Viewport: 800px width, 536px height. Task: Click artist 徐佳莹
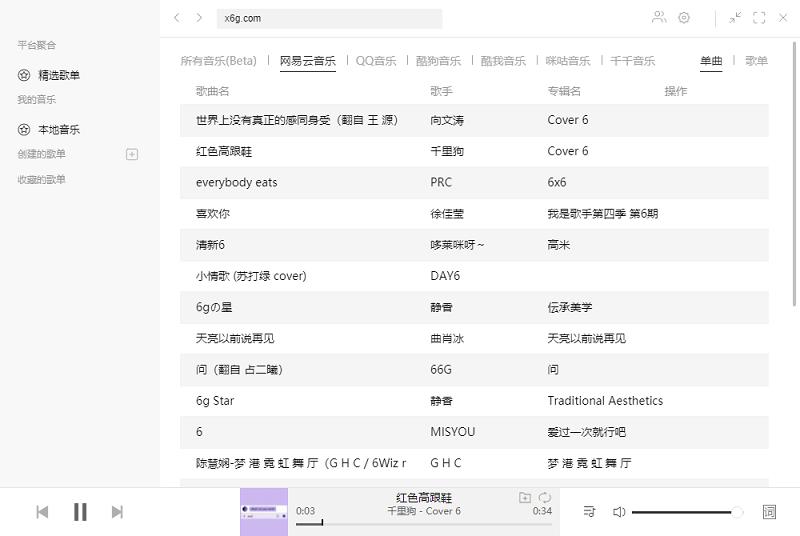447,214
